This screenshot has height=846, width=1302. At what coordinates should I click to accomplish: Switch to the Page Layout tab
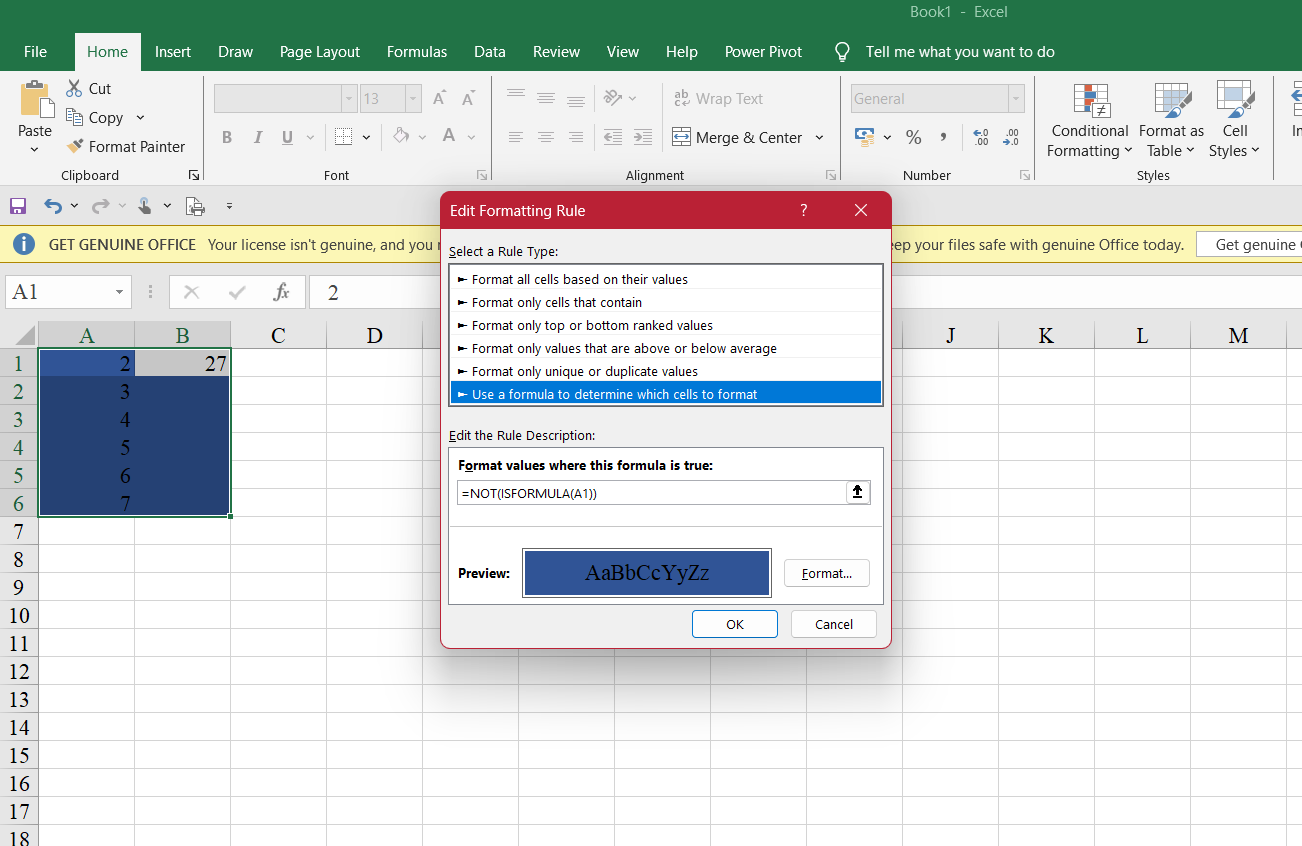coord(320,52)
